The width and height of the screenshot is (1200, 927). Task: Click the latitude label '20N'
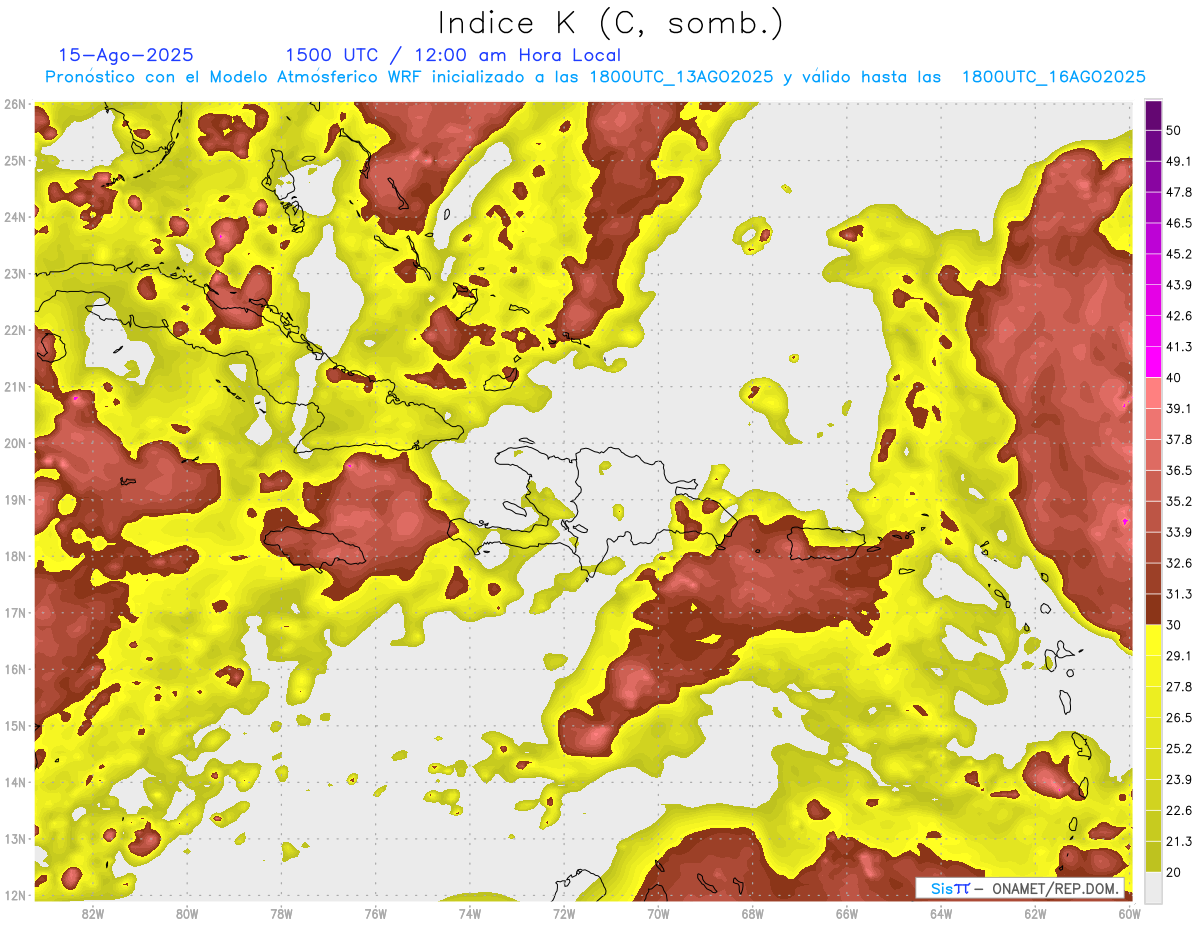pos(15,443)
